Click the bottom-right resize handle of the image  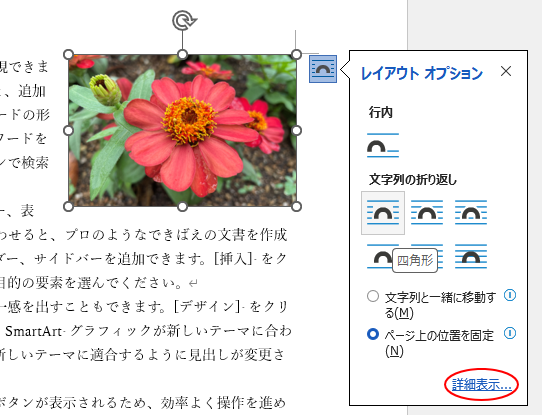pyautogui.click(x=297, y=207)
